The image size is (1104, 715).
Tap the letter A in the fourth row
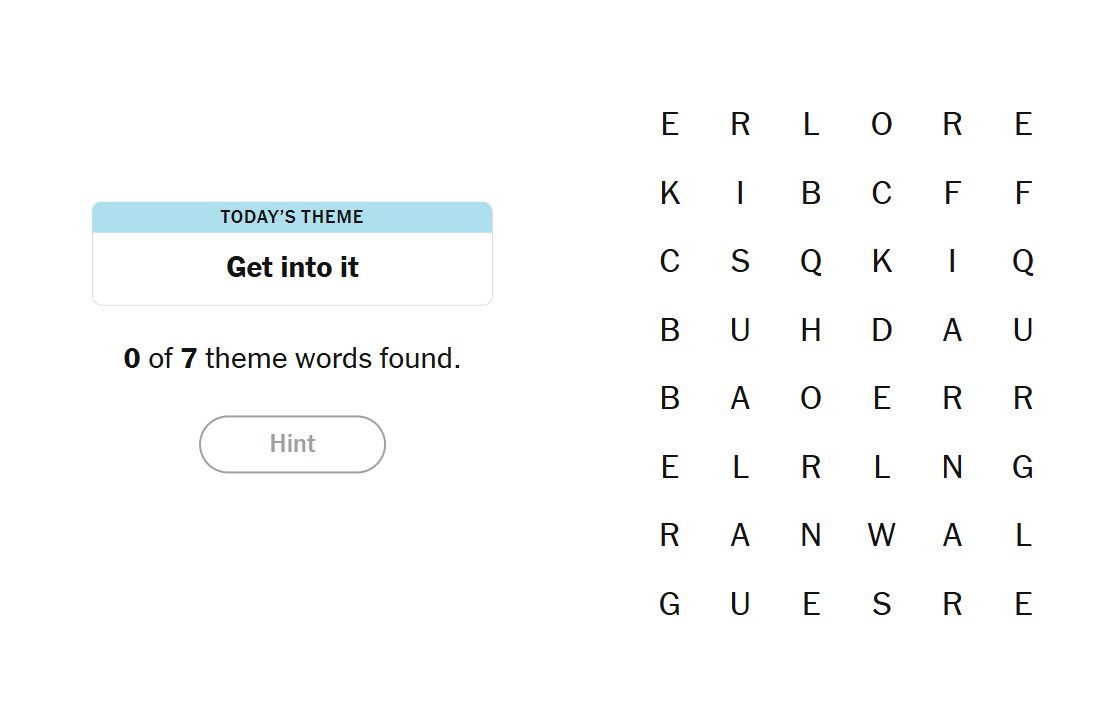click(x=952, y=330)
